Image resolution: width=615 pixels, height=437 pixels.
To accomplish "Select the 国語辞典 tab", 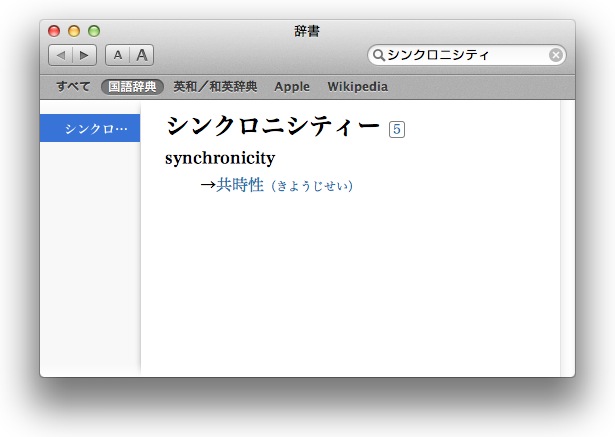I will [x=132, y=87].
